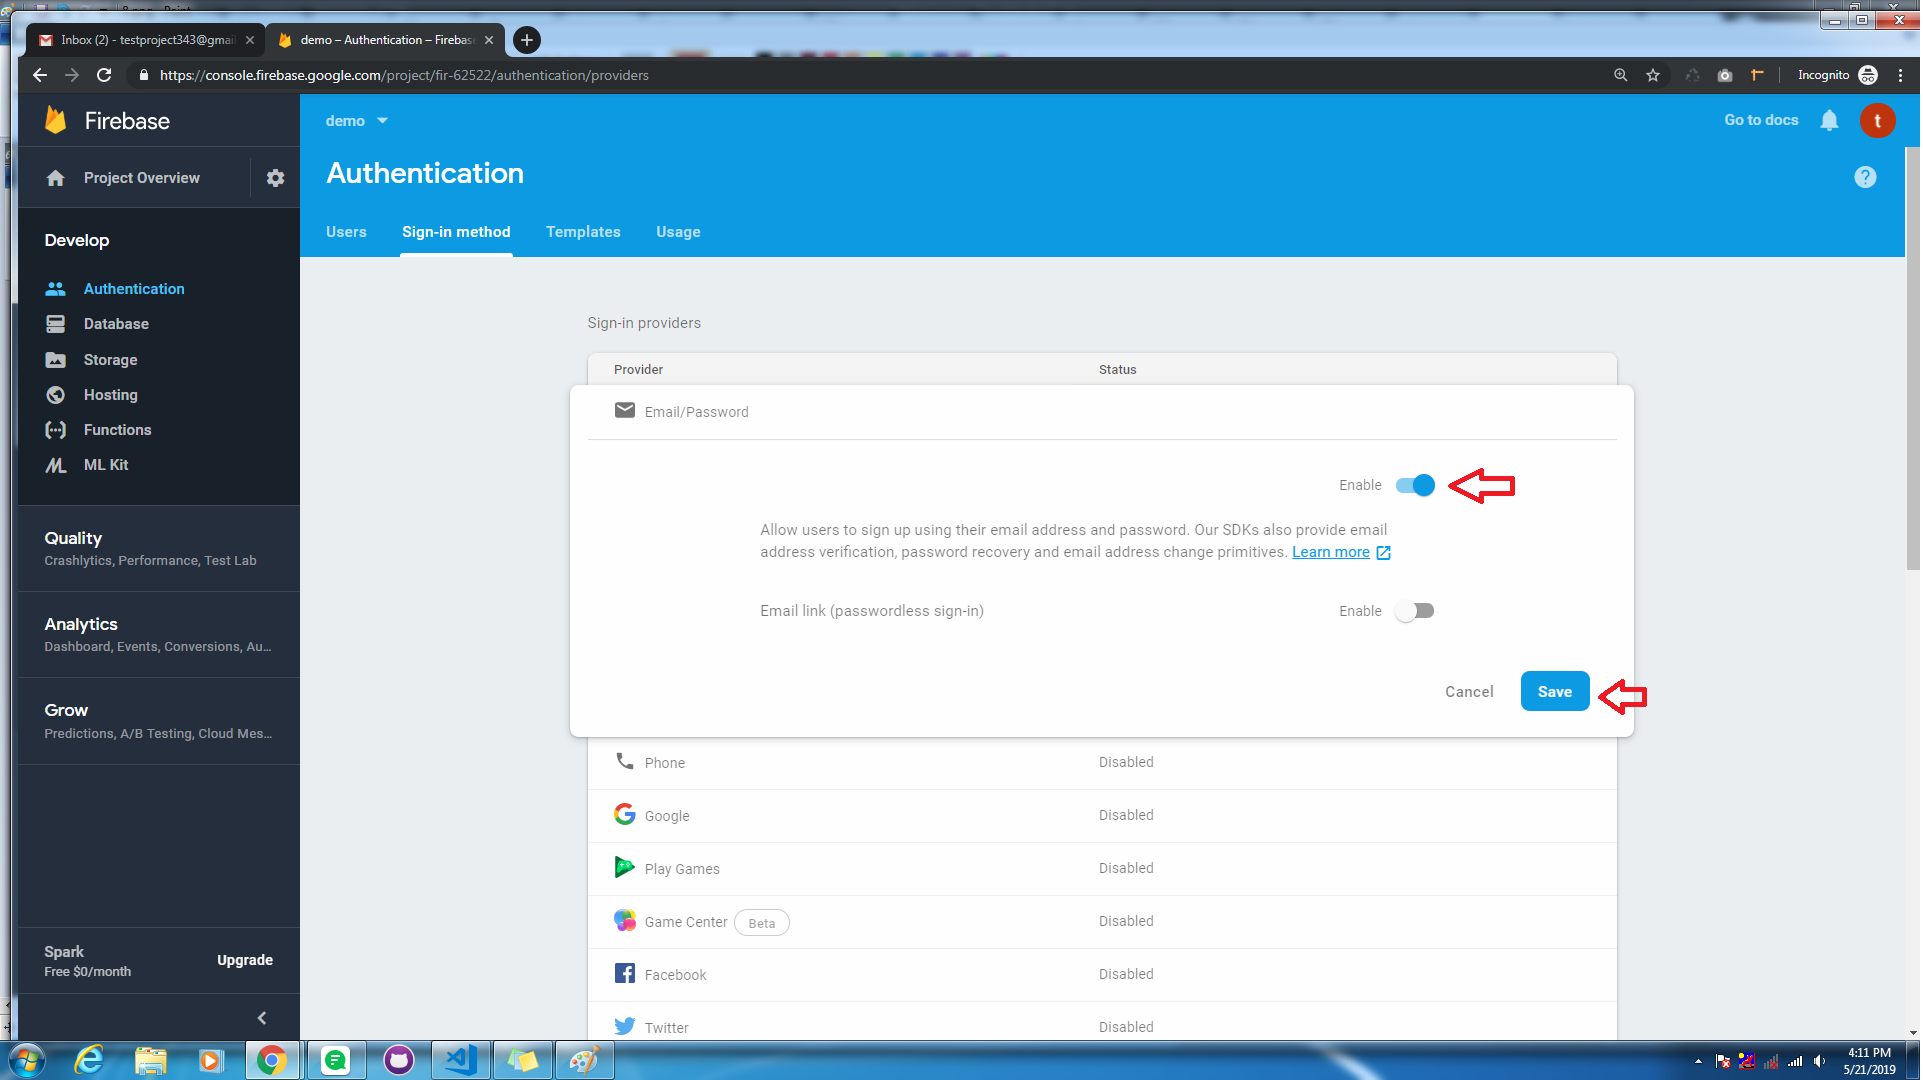Select the Google sign-in provider row
Screen dimensions: 1923x1080
[667, 816]
